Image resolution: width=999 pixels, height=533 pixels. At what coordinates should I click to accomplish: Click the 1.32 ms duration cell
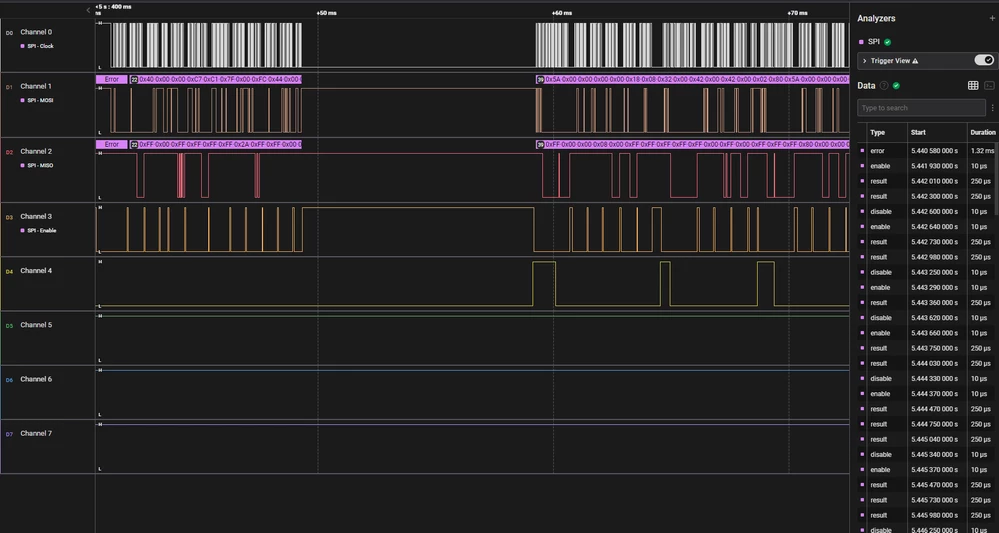pos(982,151)
